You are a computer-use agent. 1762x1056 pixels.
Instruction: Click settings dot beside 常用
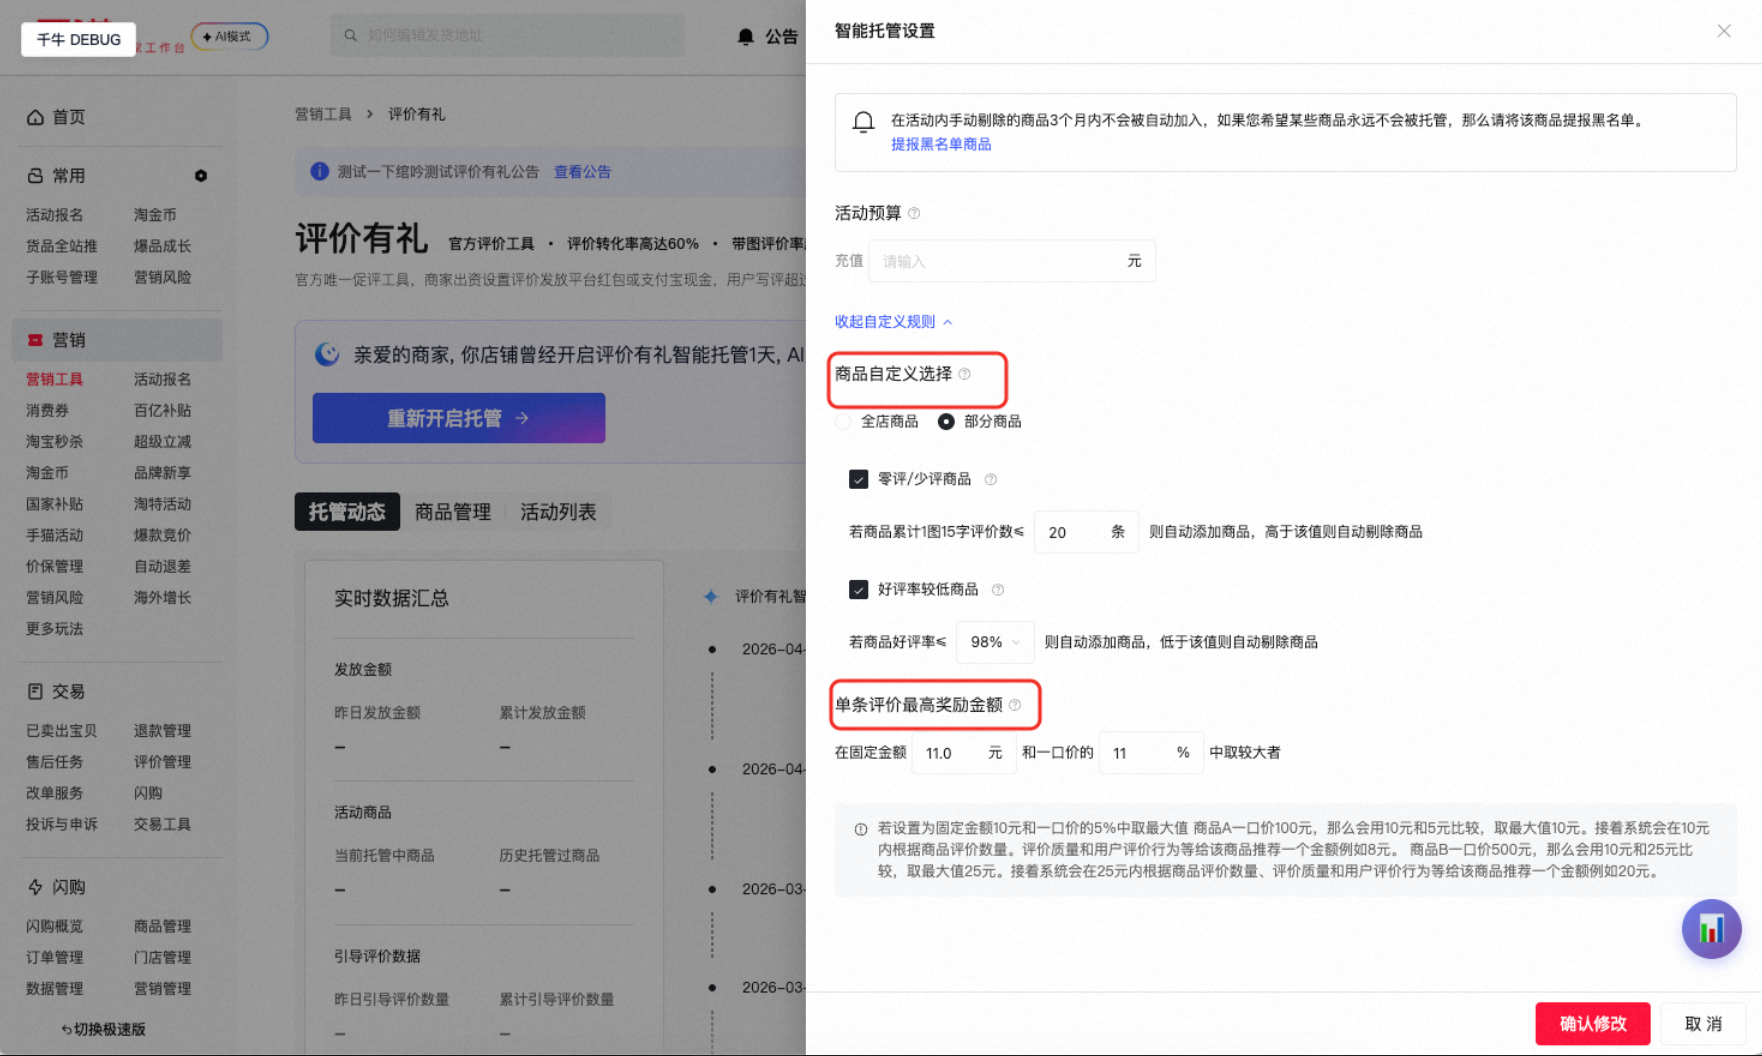click(x=201, y=176)
